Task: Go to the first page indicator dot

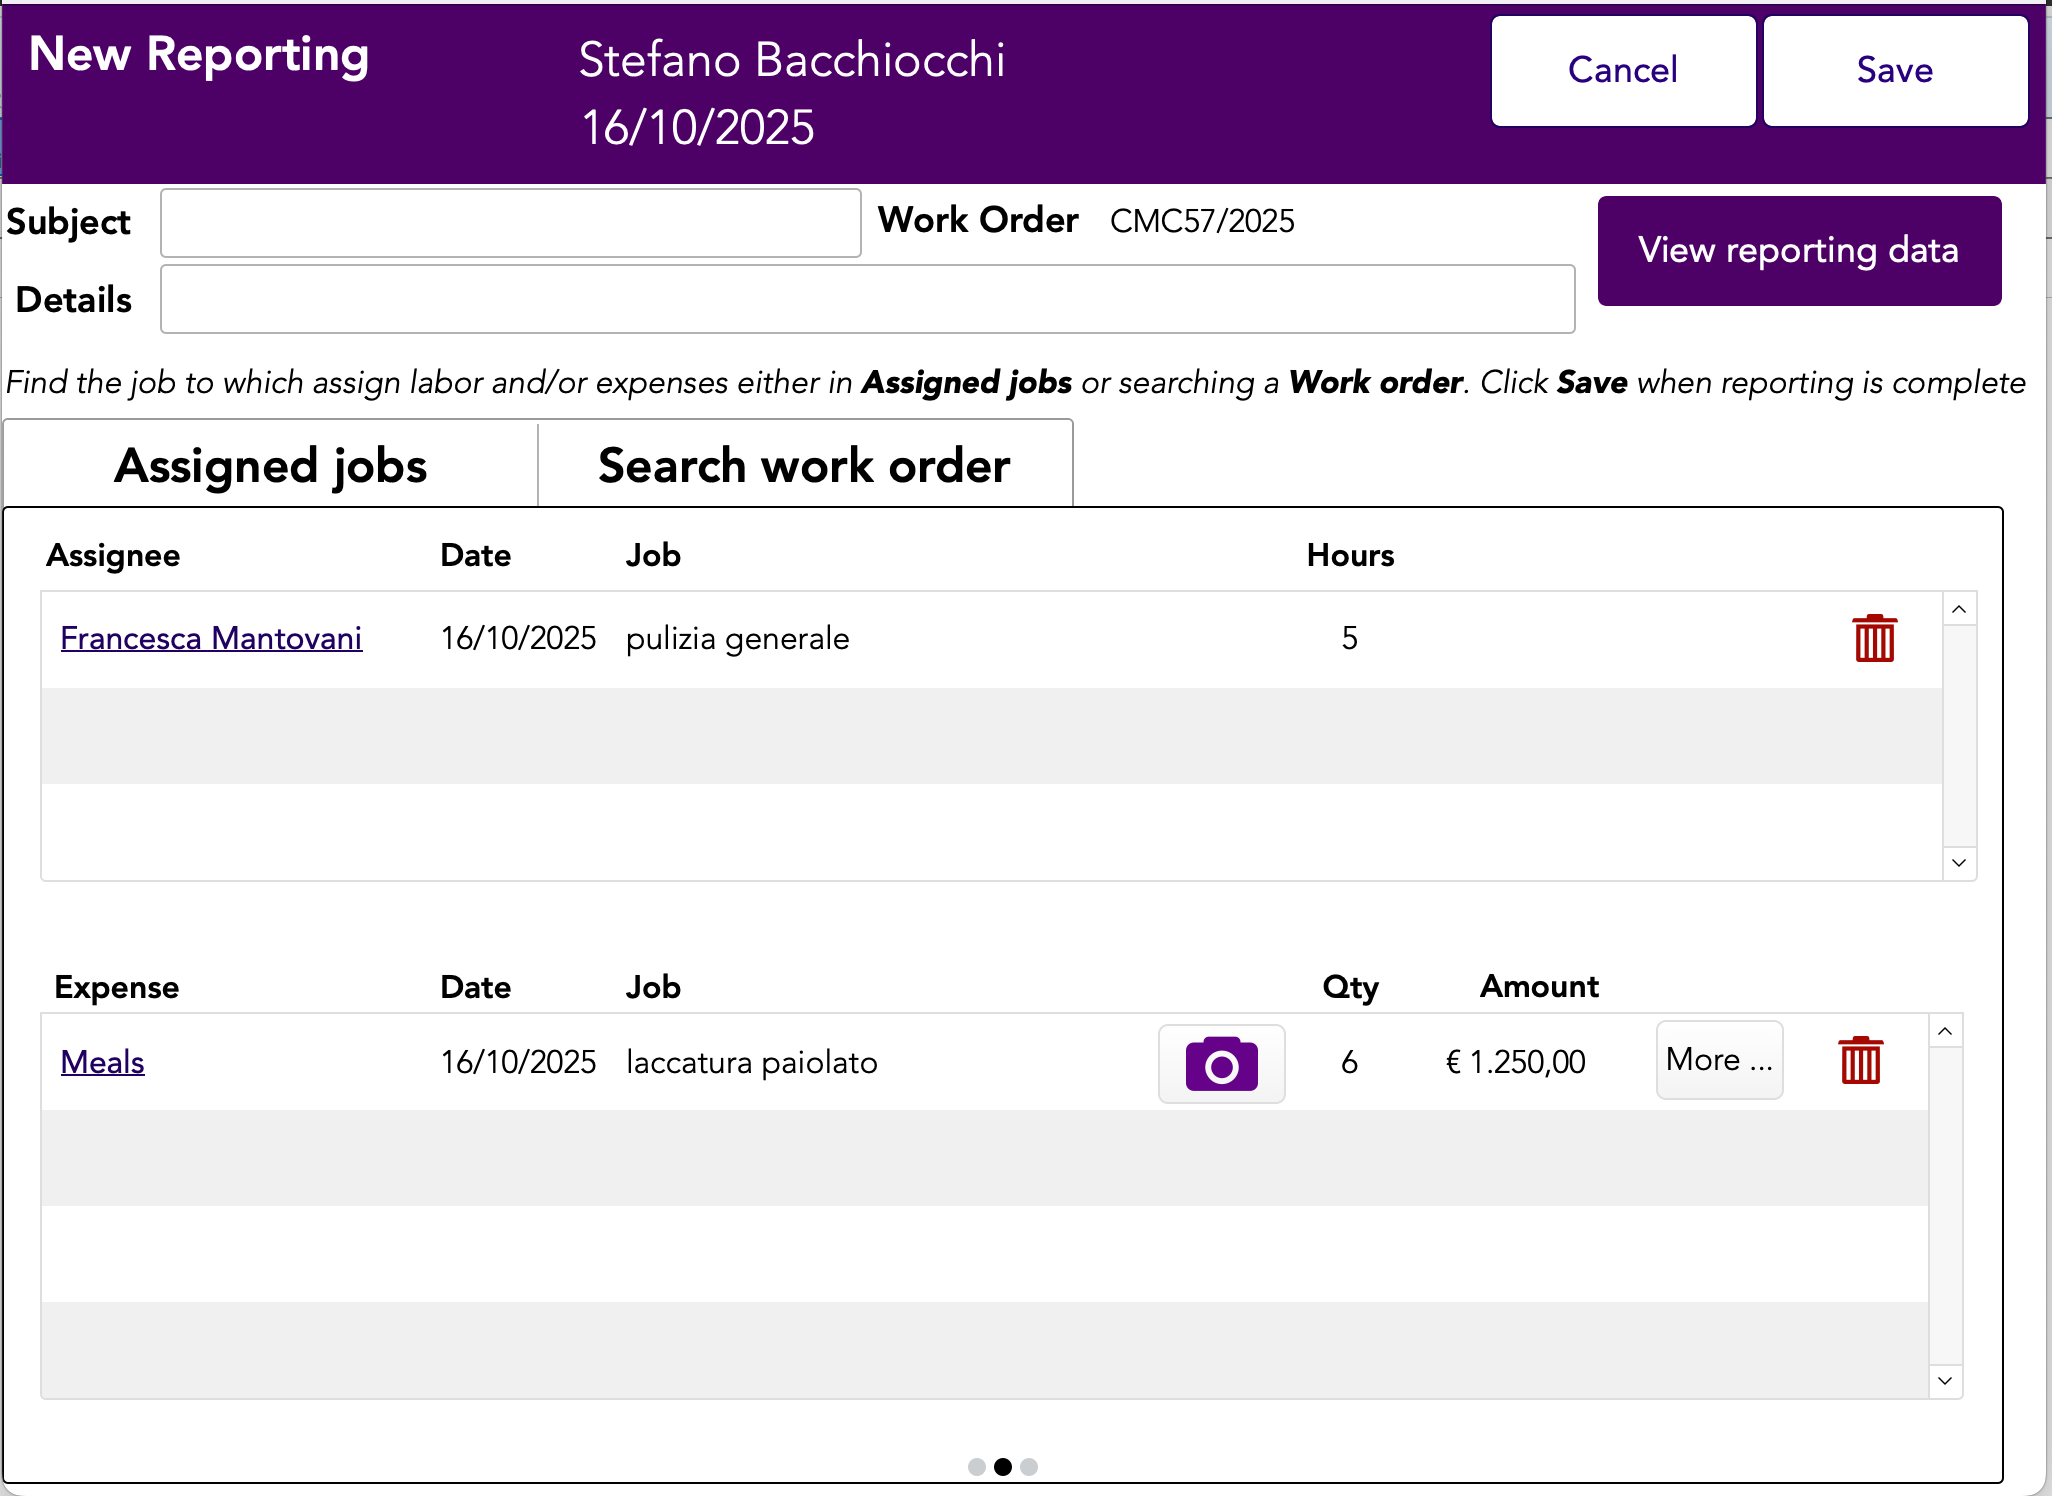Action: (977, 1467)
